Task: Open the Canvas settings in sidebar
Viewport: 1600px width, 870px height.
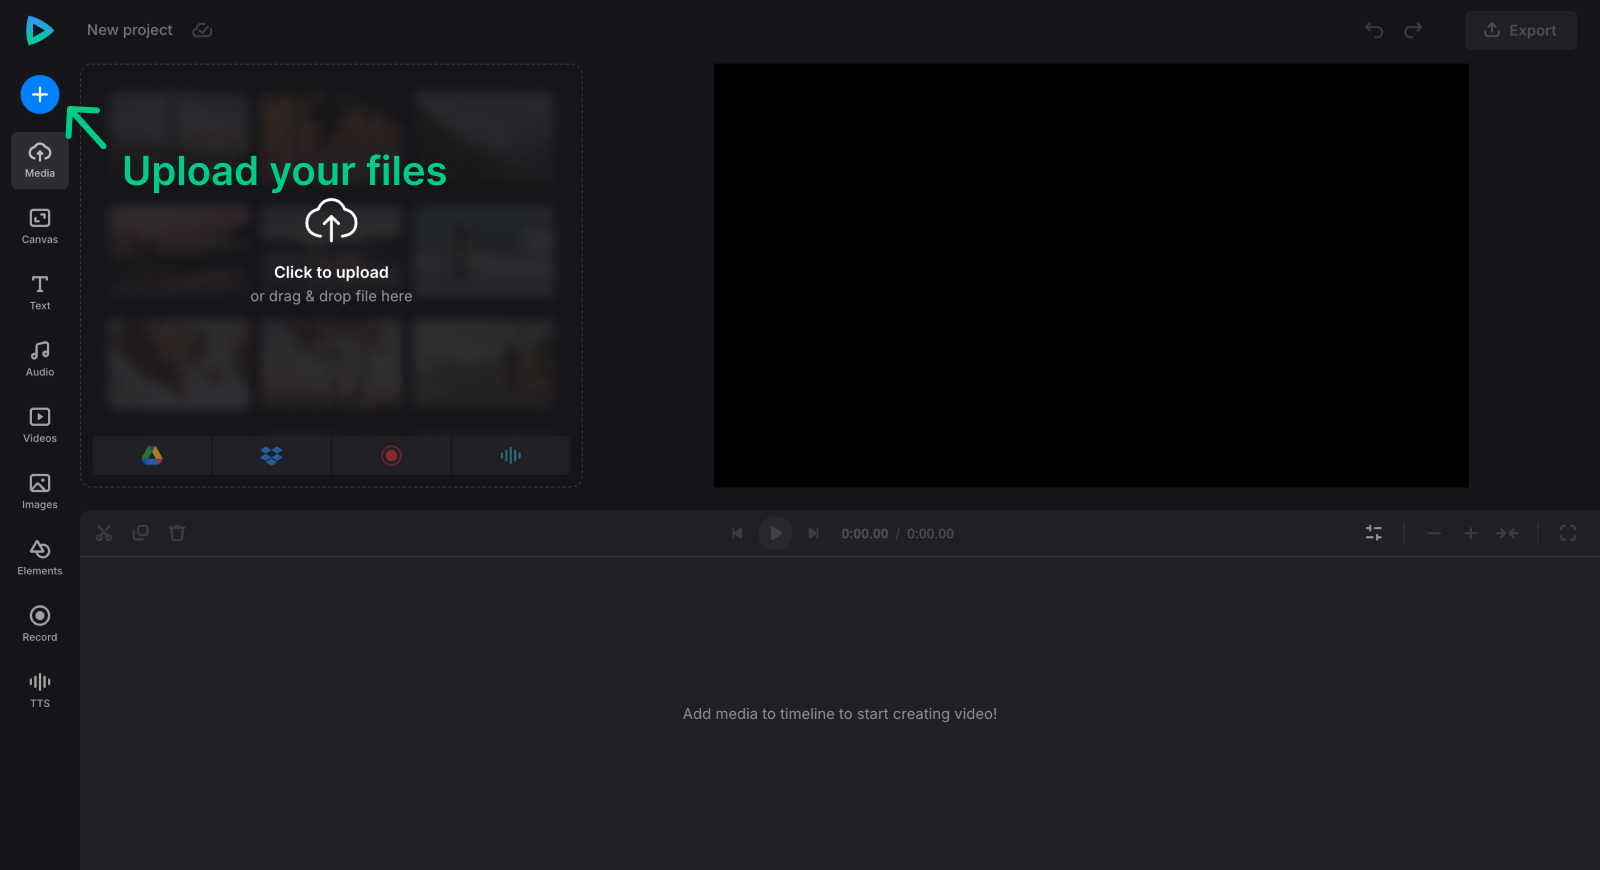Action: tap(40, 226)
